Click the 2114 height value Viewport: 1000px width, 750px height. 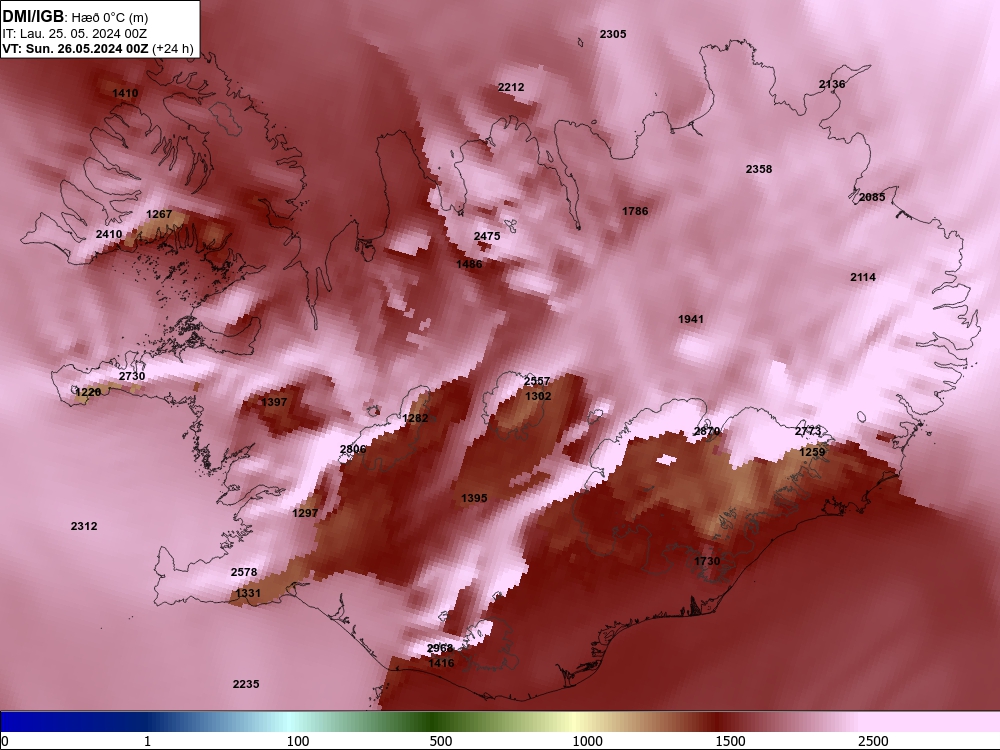pos(863,277)
